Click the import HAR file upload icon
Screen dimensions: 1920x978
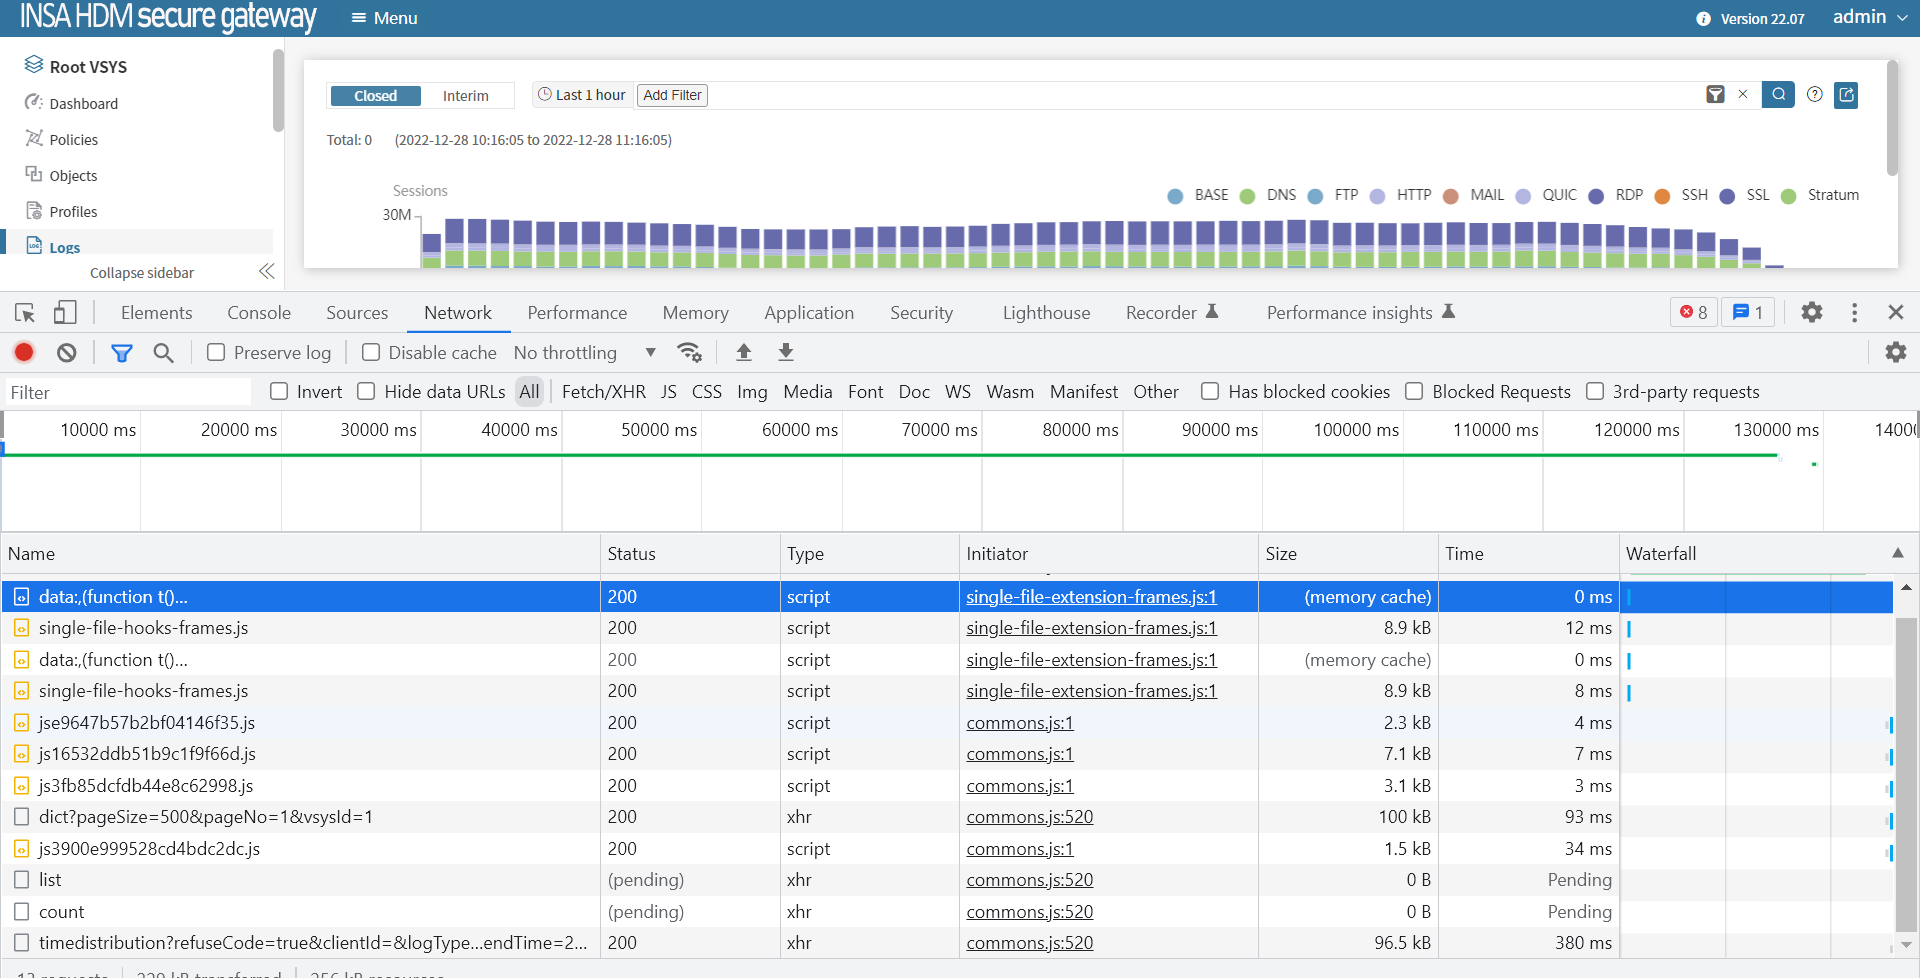pyautogui.click(x=743, y=352)
